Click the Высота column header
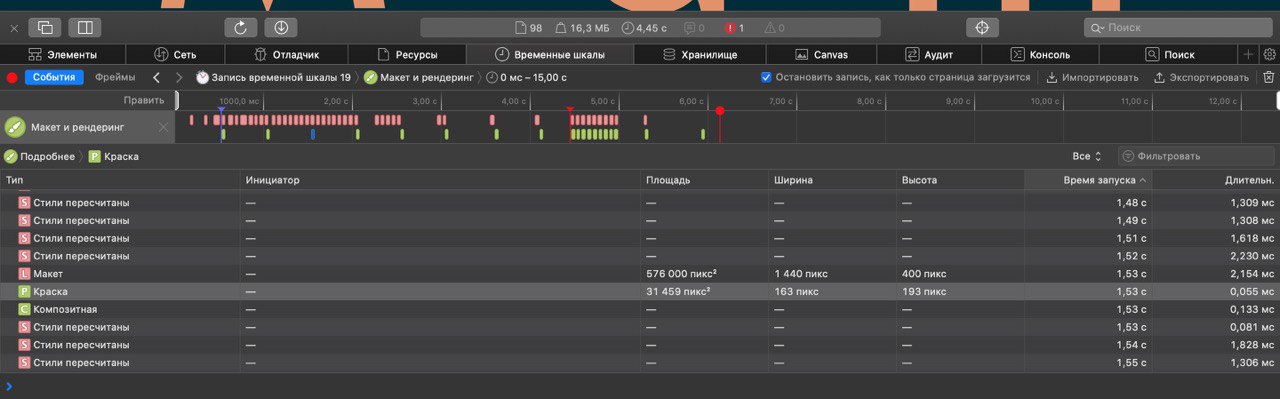Viewport: 1280px width, 399px height. coord(961,180)
